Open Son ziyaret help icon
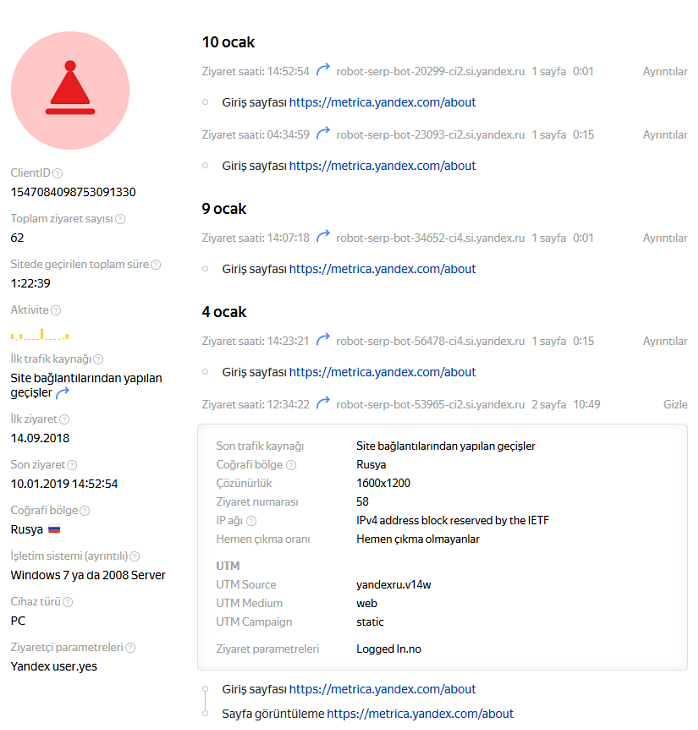This screenshot has width=698, height=730. coord(72,465)
